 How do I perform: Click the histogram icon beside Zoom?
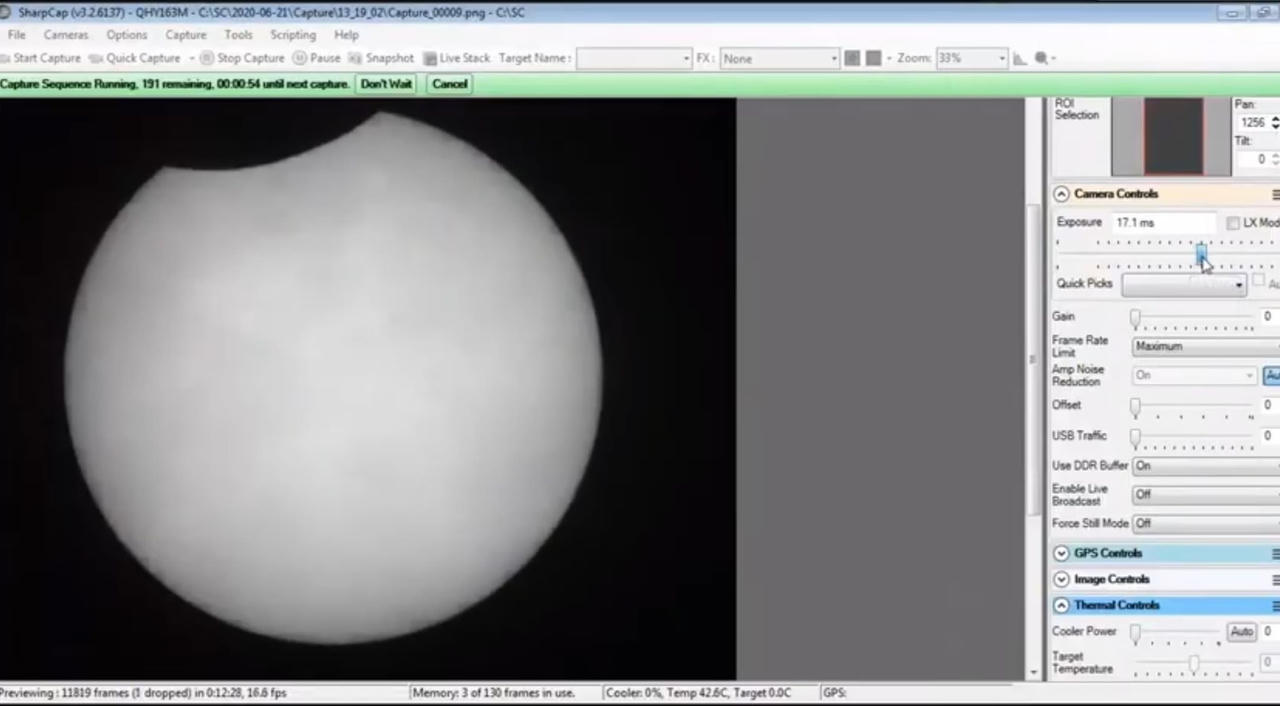(x=1020, y=58)
